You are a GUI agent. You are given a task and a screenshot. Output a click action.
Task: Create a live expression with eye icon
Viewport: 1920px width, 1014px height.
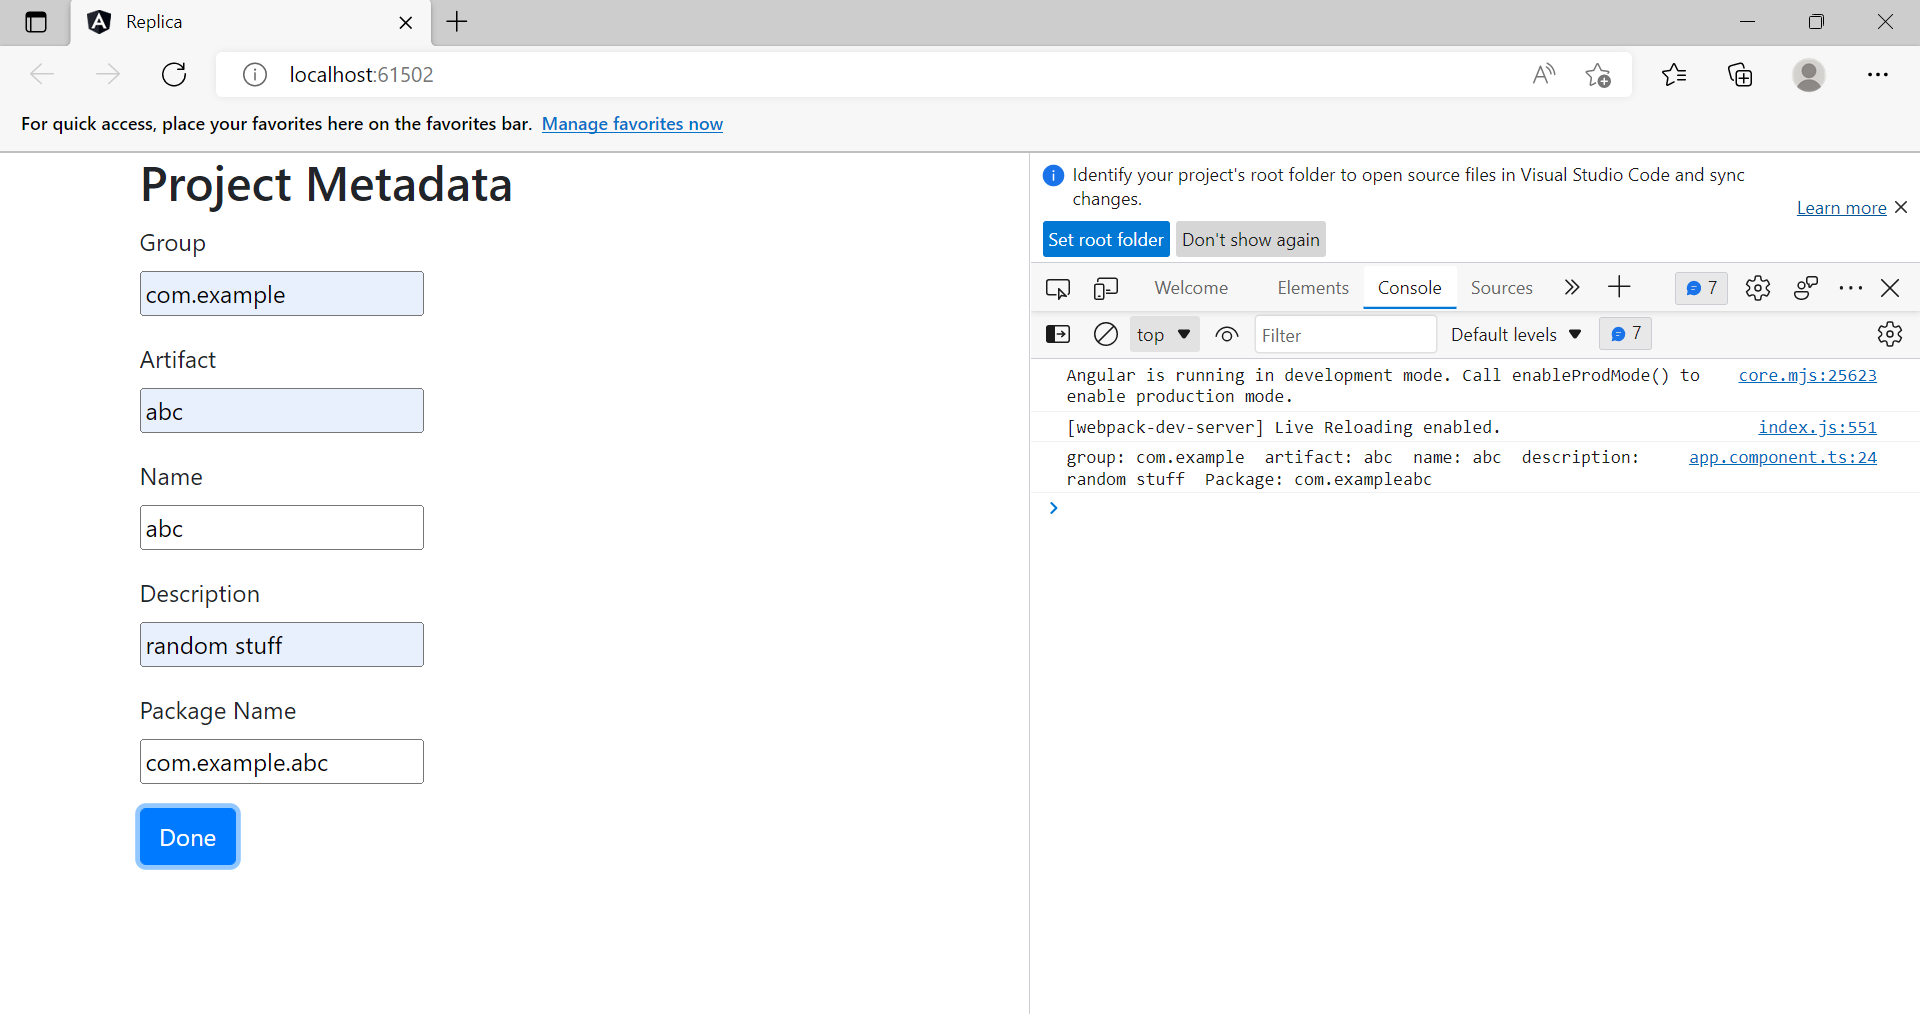coord(1227,334)
